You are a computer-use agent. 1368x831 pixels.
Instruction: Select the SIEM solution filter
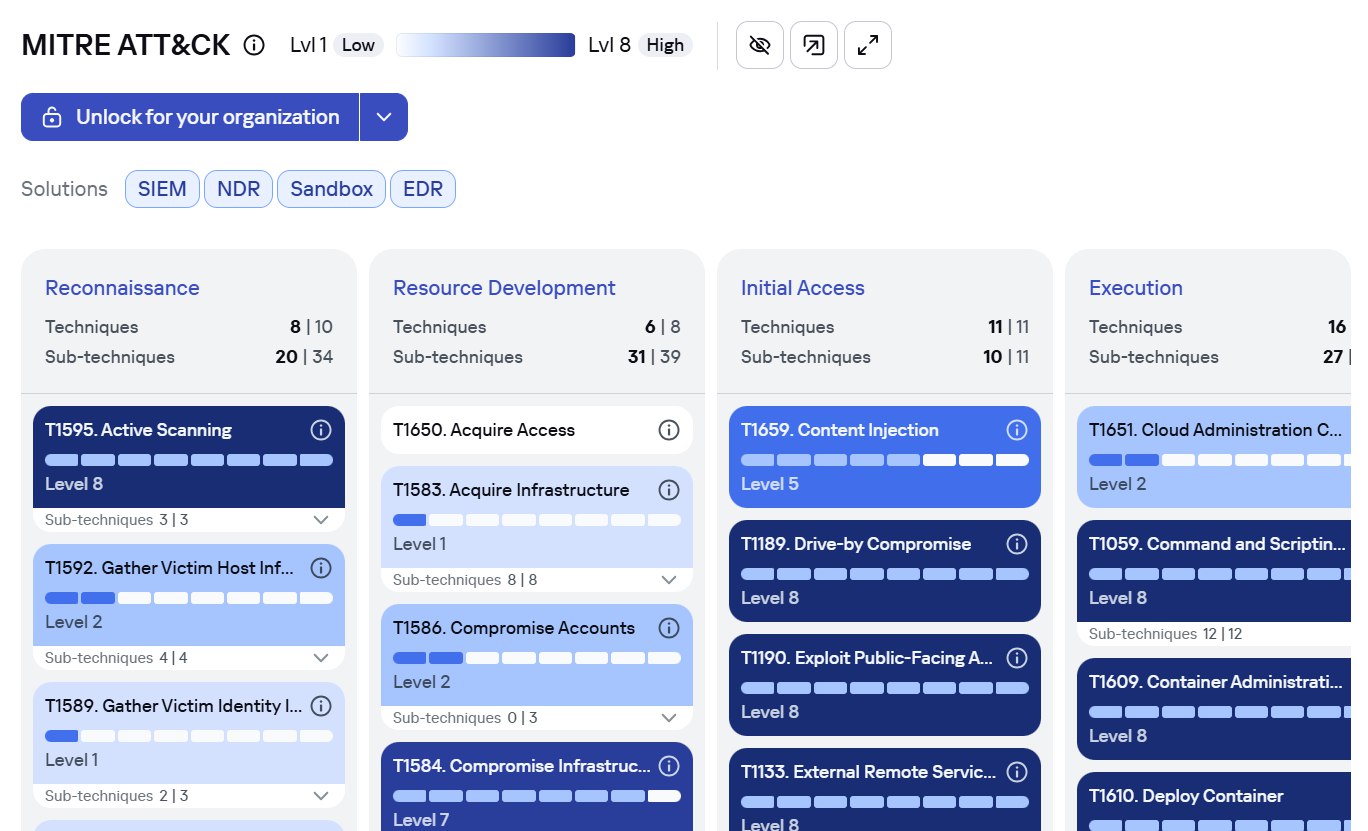[162, 189]
